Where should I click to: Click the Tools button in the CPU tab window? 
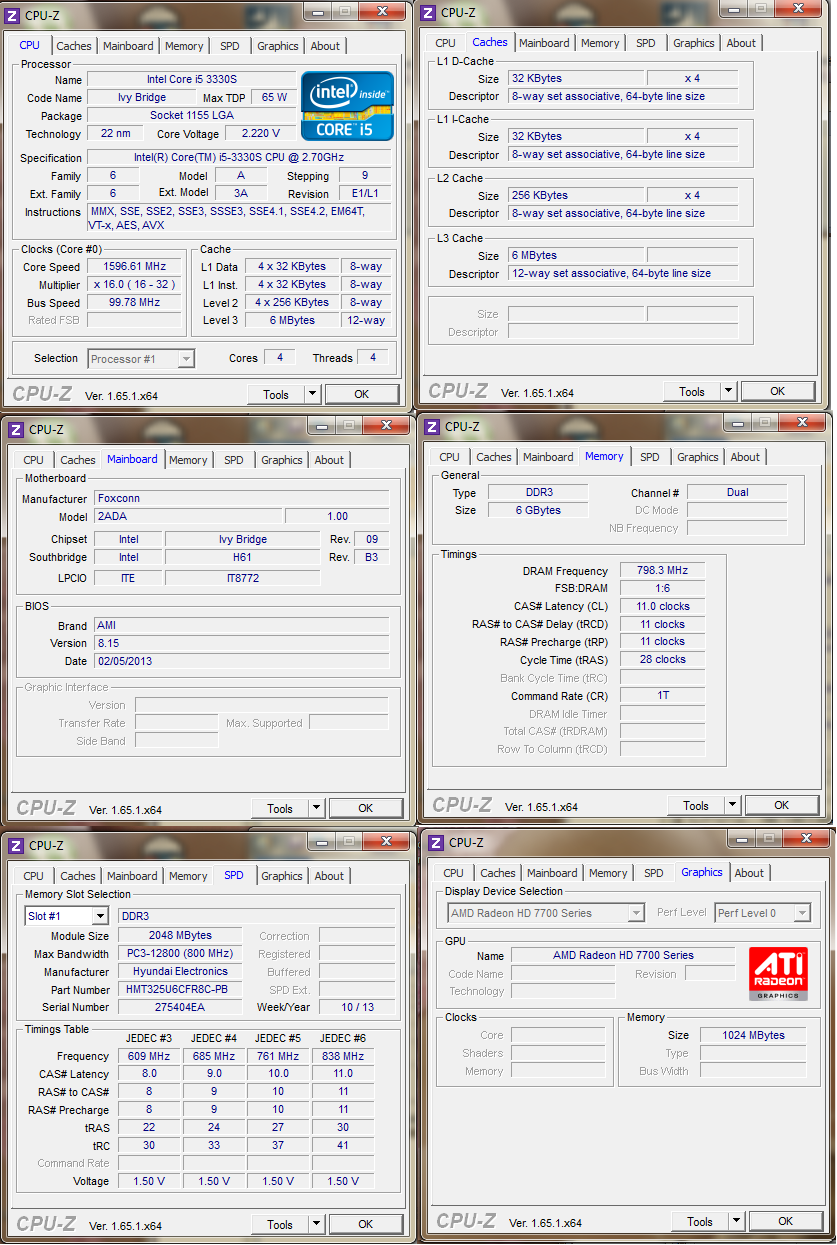coord(276,395)
